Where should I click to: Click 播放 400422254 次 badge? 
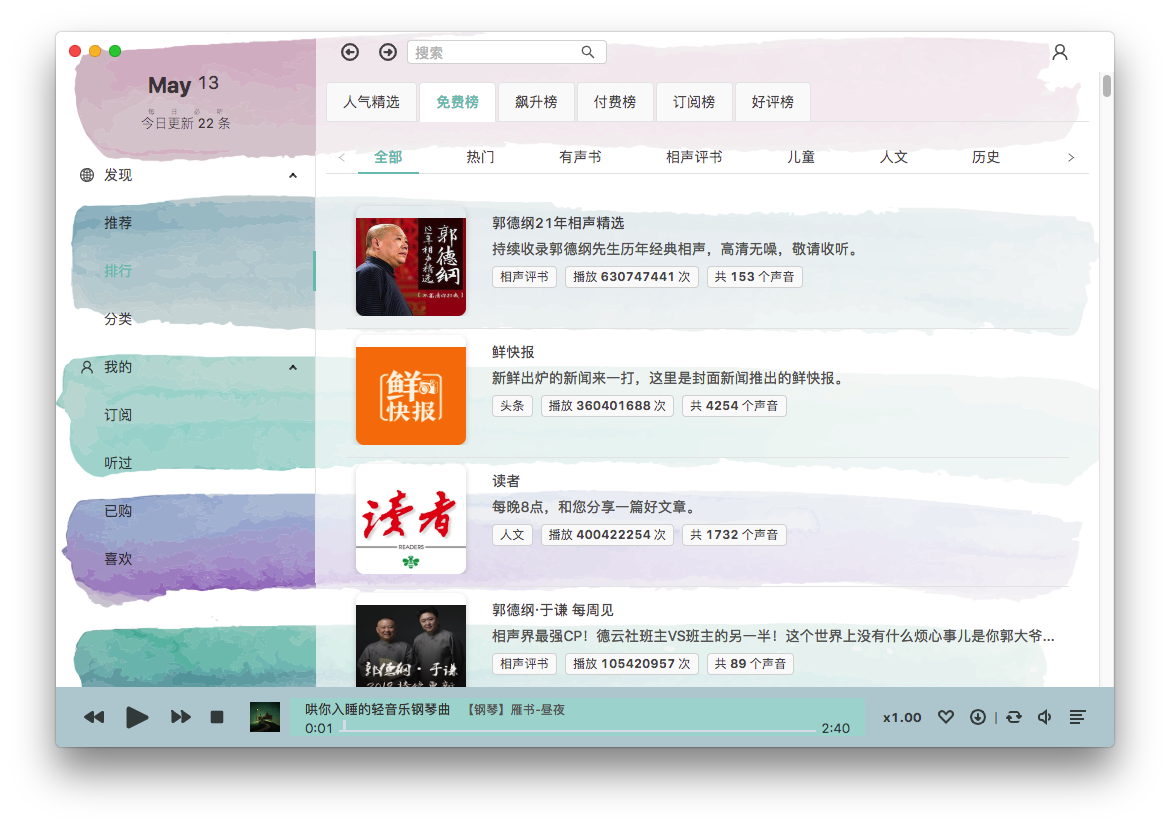[607, 535]
